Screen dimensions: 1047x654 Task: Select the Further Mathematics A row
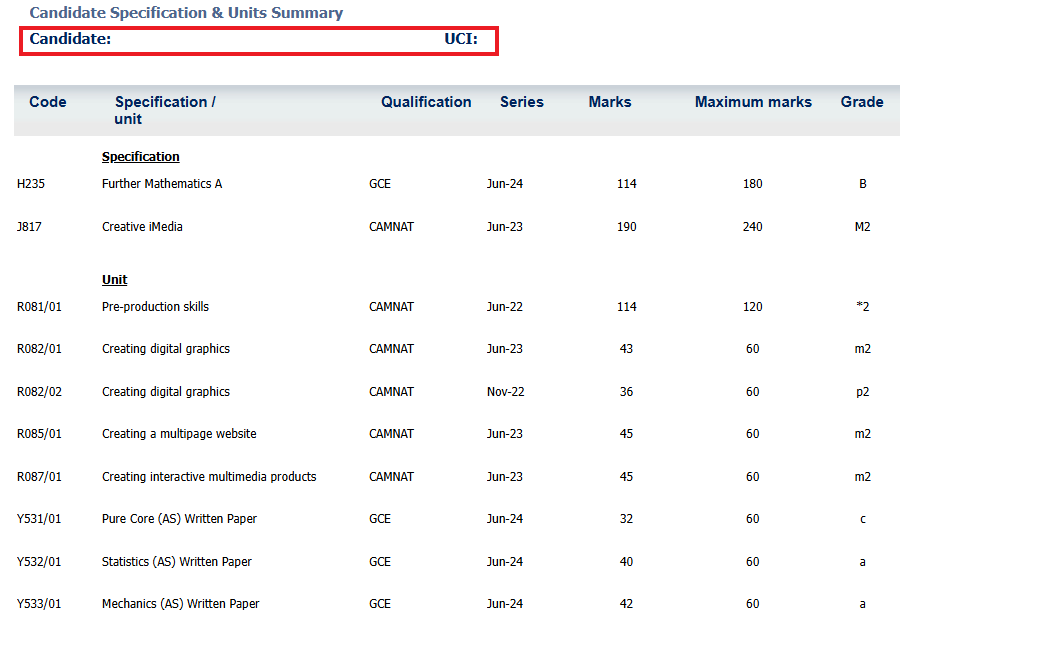(x=162, y=183)
